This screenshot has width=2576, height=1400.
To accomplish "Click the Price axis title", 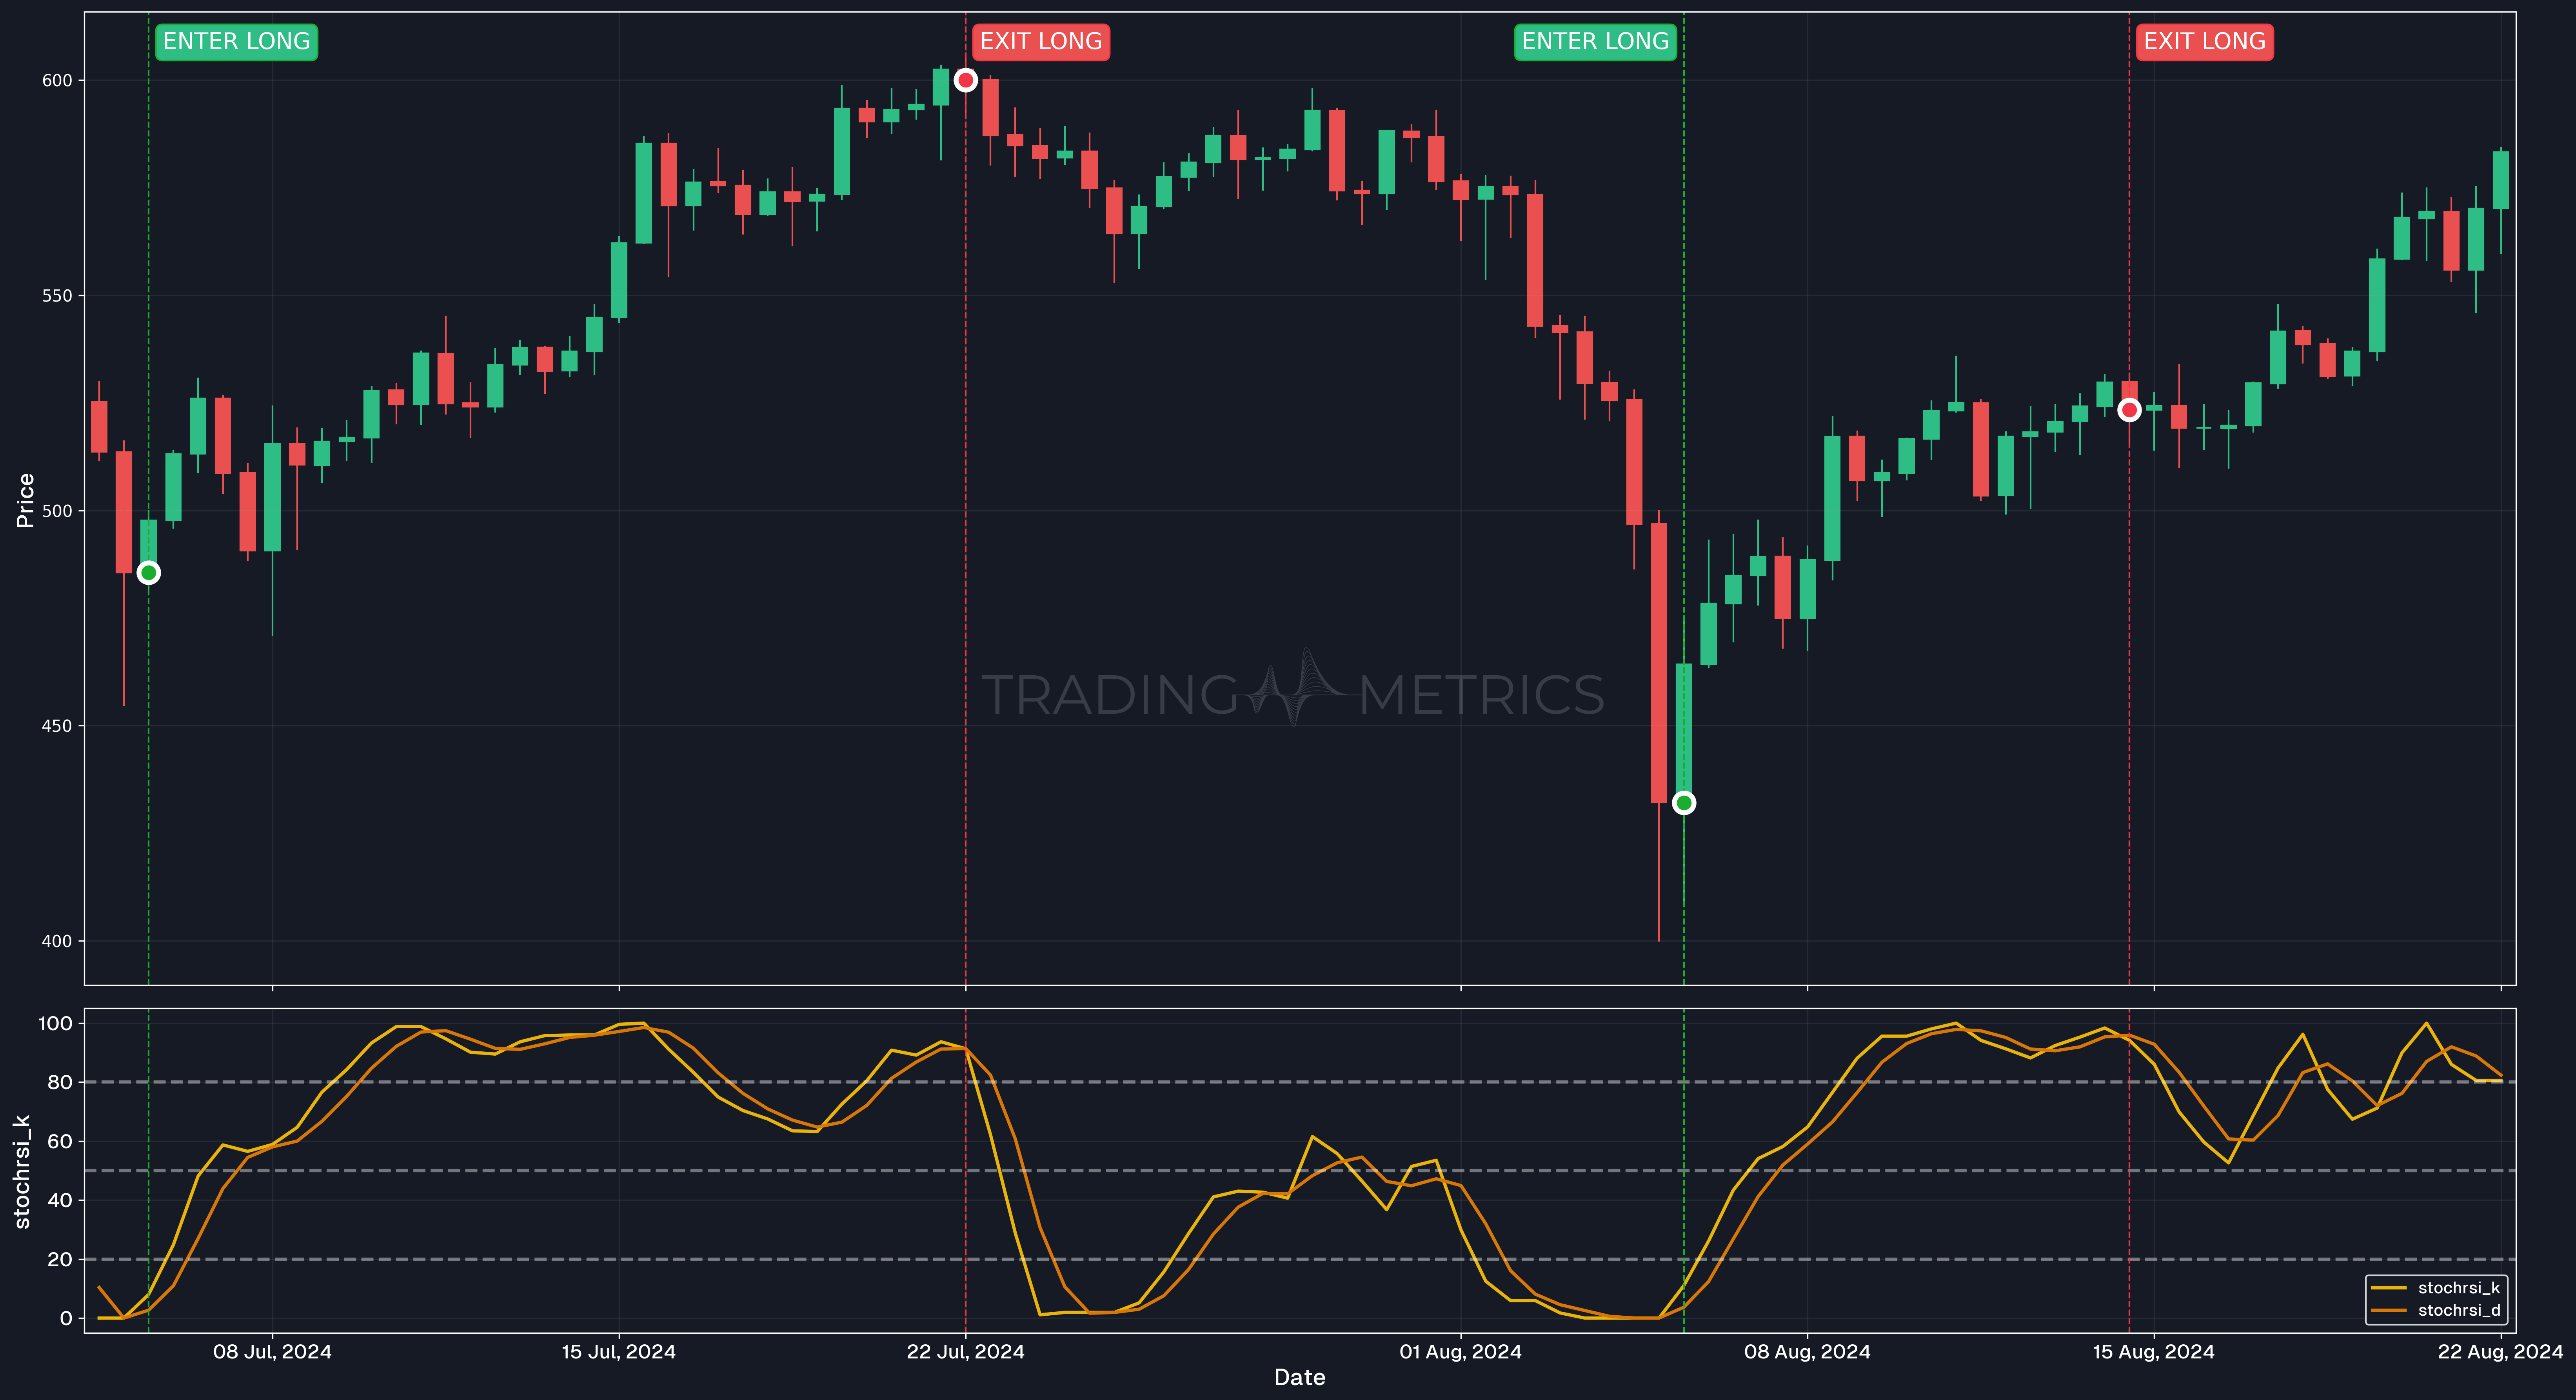I will [x=25, y=500].
